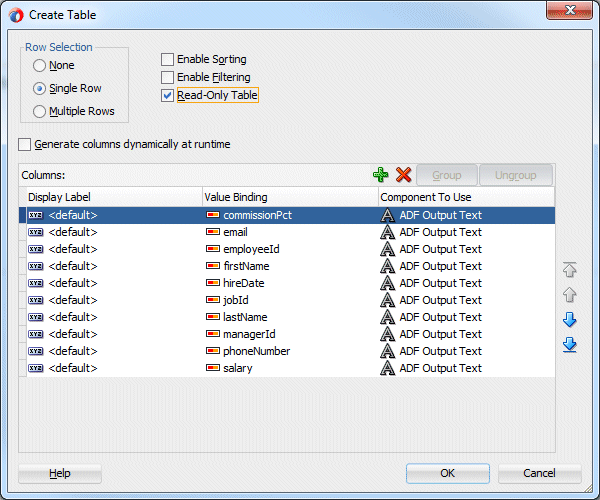This screenshot has width=600, height=500.
Task: Click the red X delete column icon
Action: (x=403, y=175)
